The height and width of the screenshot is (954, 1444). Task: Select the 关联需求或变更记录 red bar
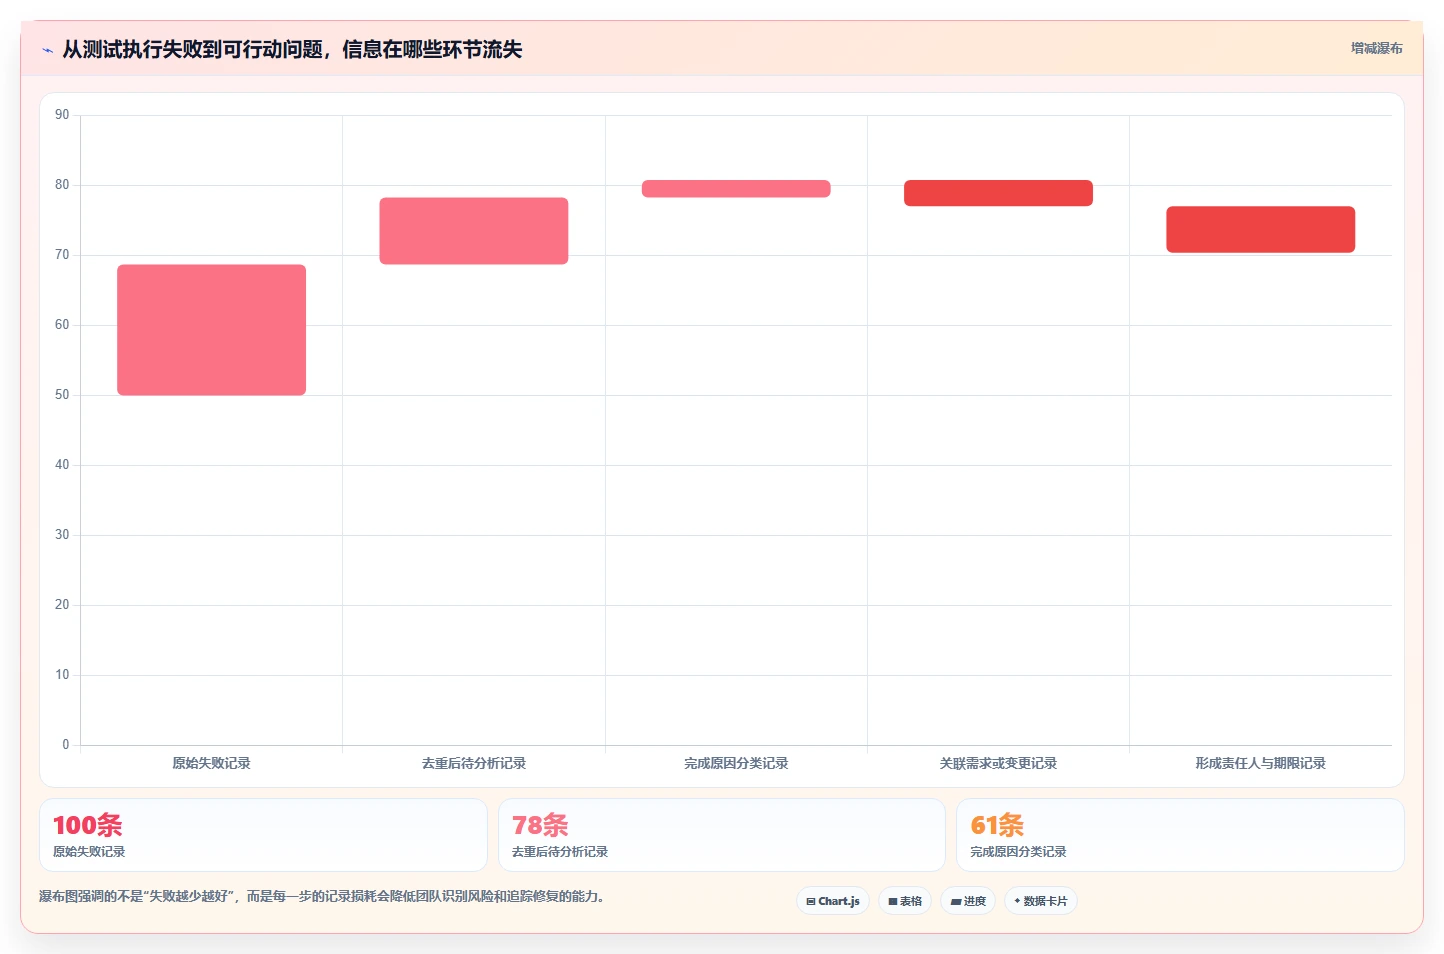coord(998,193)
